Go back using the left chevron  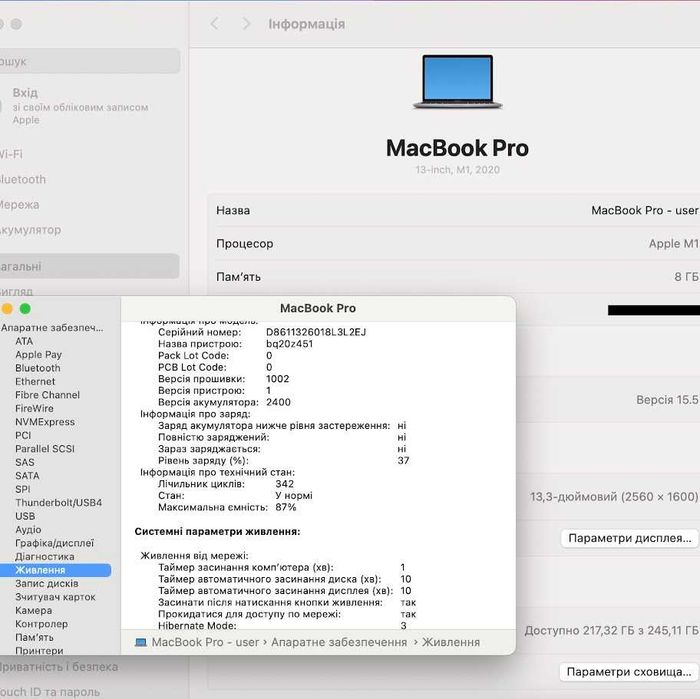215,24
